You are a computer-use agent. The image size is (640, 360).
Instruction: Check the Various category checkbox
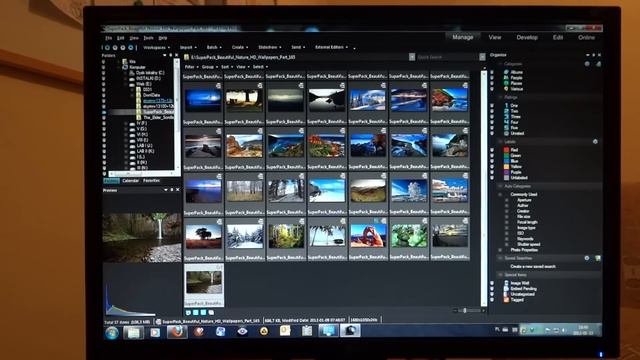point(492,89)
